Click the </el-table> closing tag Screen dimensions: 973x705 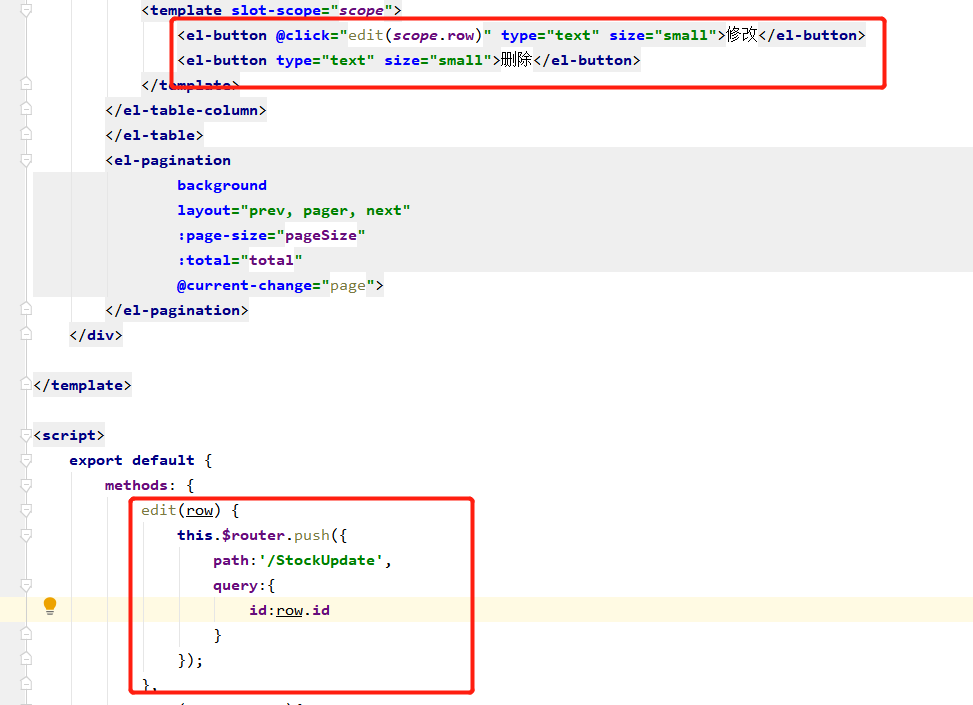click(x=155, y=135)
